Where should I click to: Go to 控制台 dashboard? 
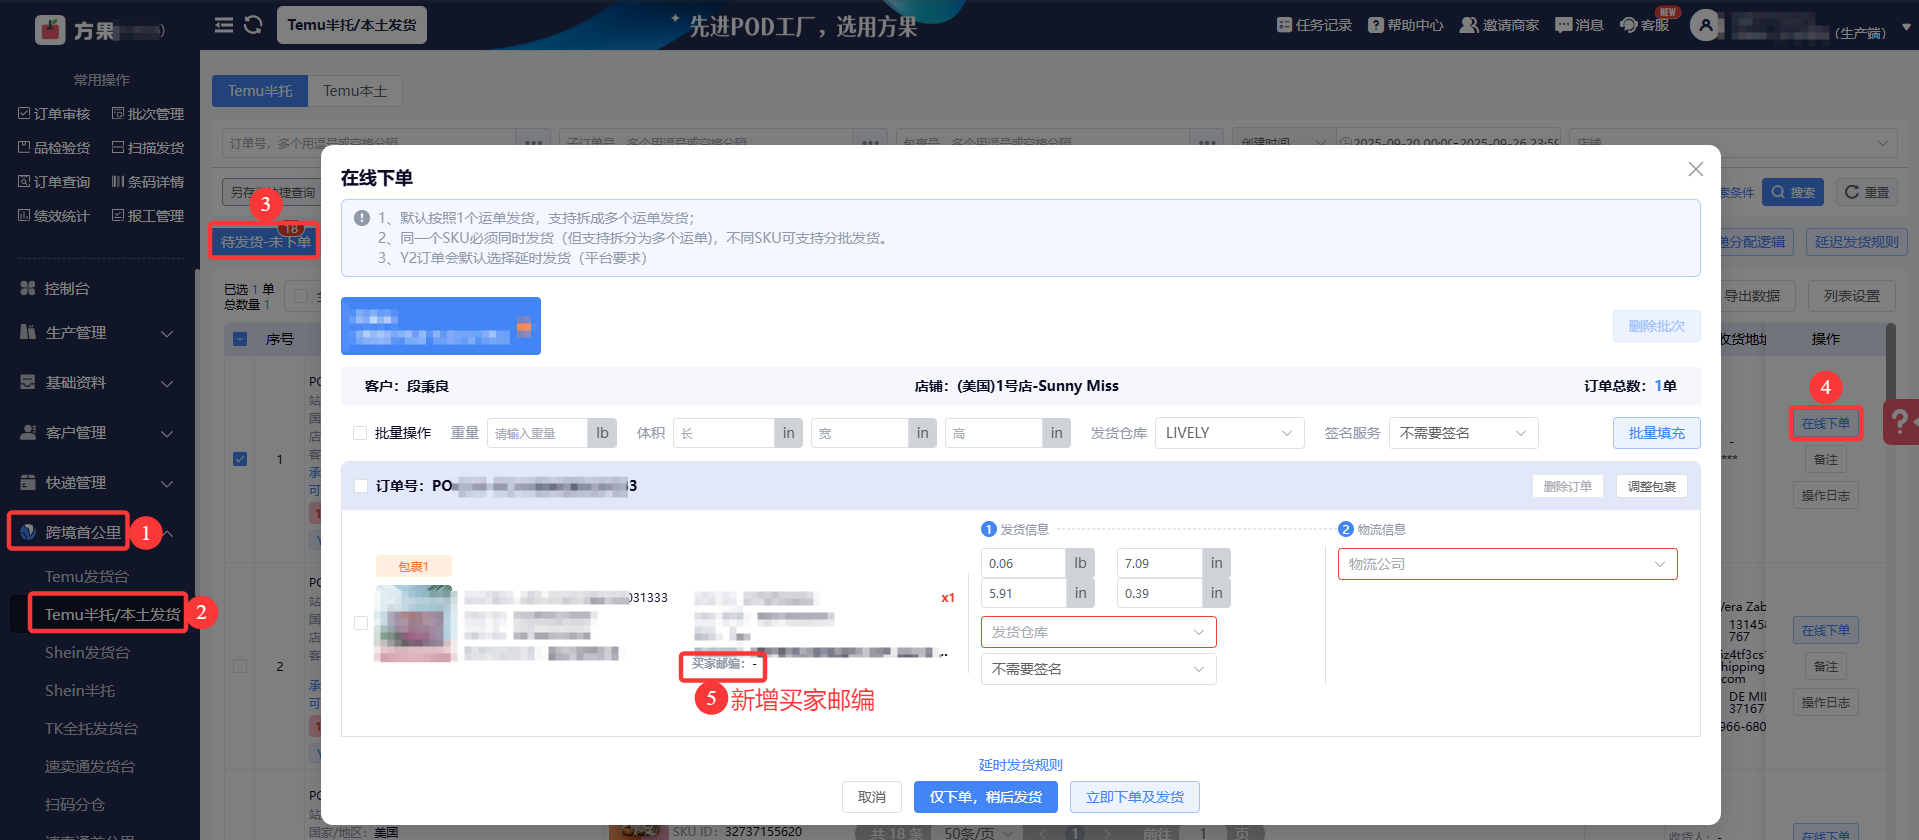point(67,288)
